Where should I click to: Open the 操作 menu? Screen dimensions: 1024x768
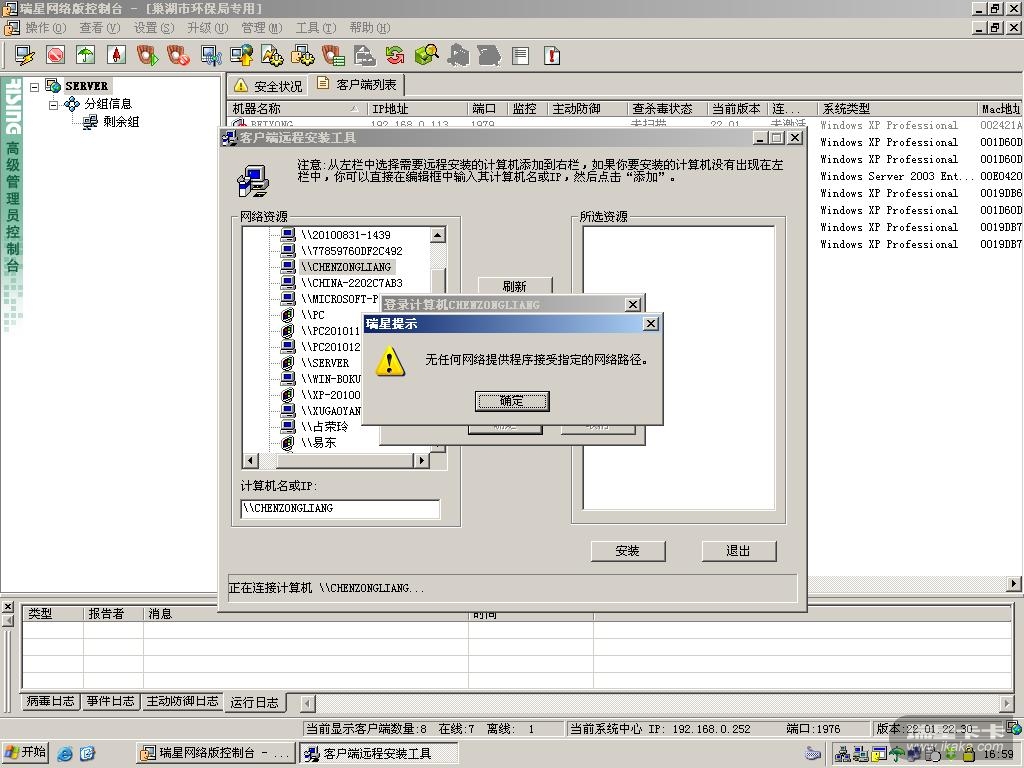point(46,27)
